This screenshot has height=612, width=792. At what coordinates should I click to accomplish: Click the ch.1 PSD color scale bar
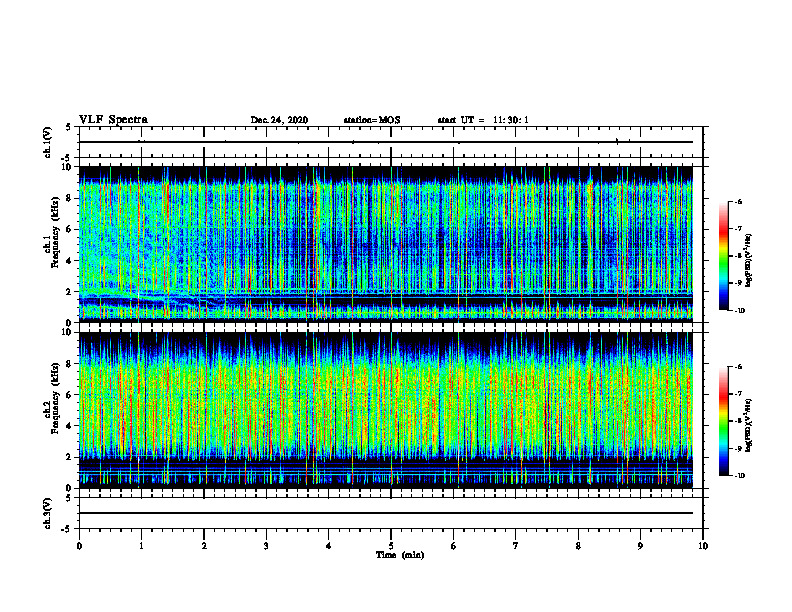pos(723,256)
